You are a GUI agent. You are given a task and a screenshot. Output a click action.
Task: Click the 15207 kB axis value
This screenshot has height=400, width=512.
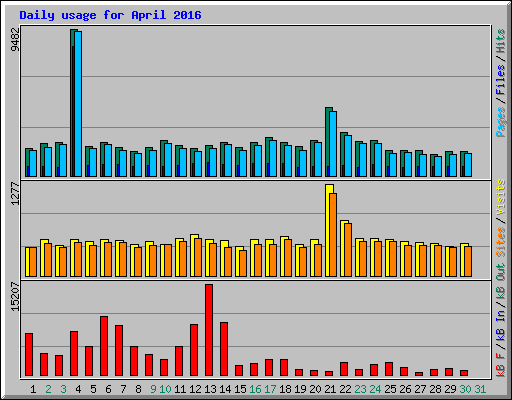point(15,297)
